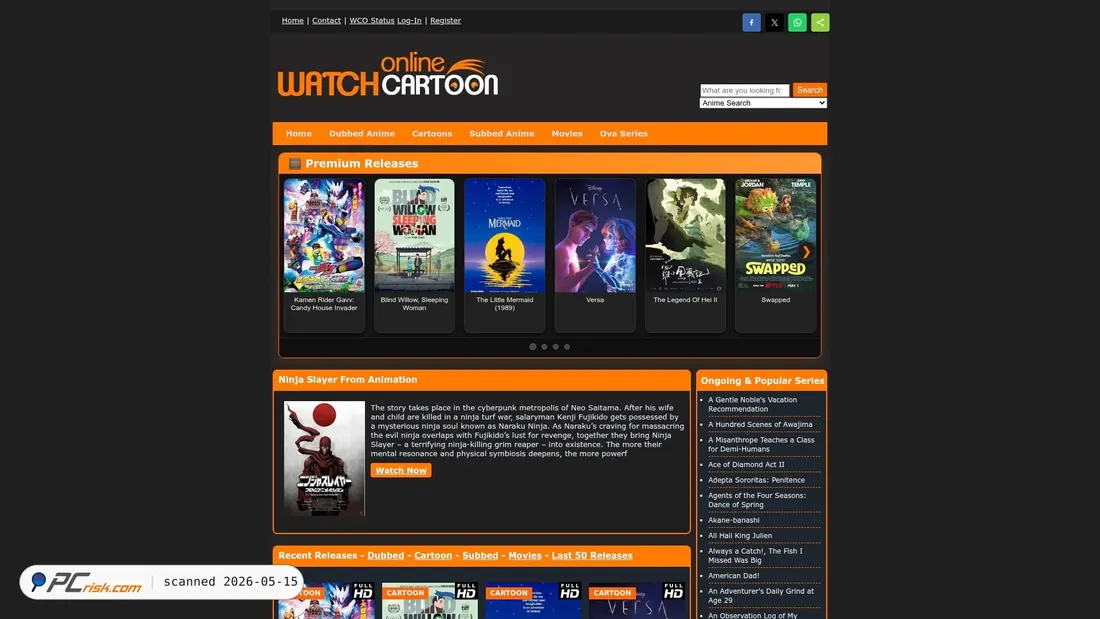Click the 'Ninja Slayer From Animation' heading
The width and height of the screenshot is (1100, 619).
coord(348,380)
